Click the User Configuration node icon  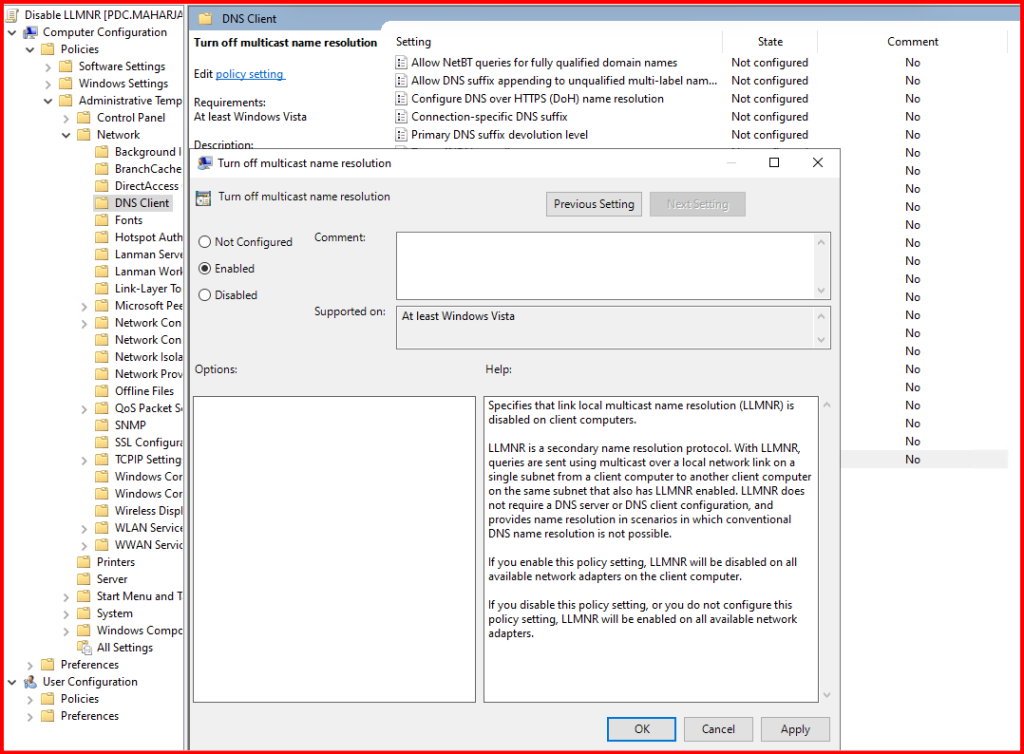[30, 682]
